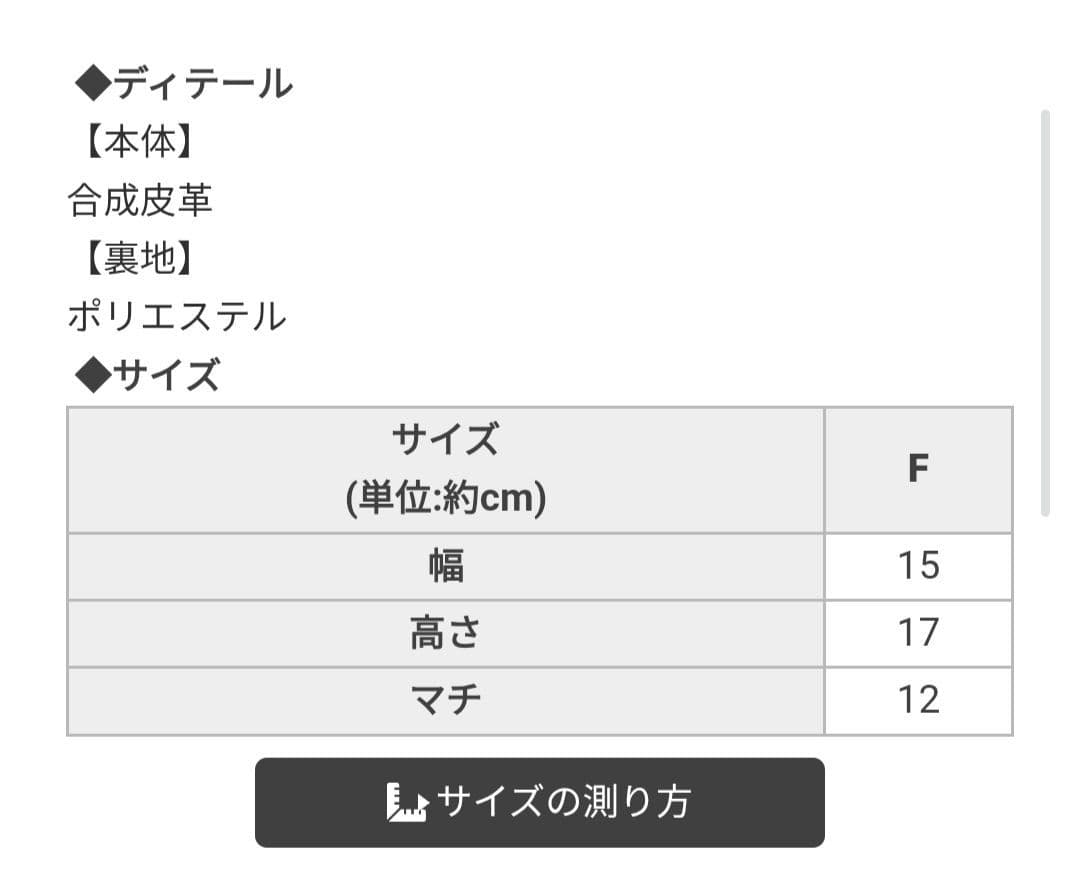Click the 幅 row label

[x=444, y=565]
